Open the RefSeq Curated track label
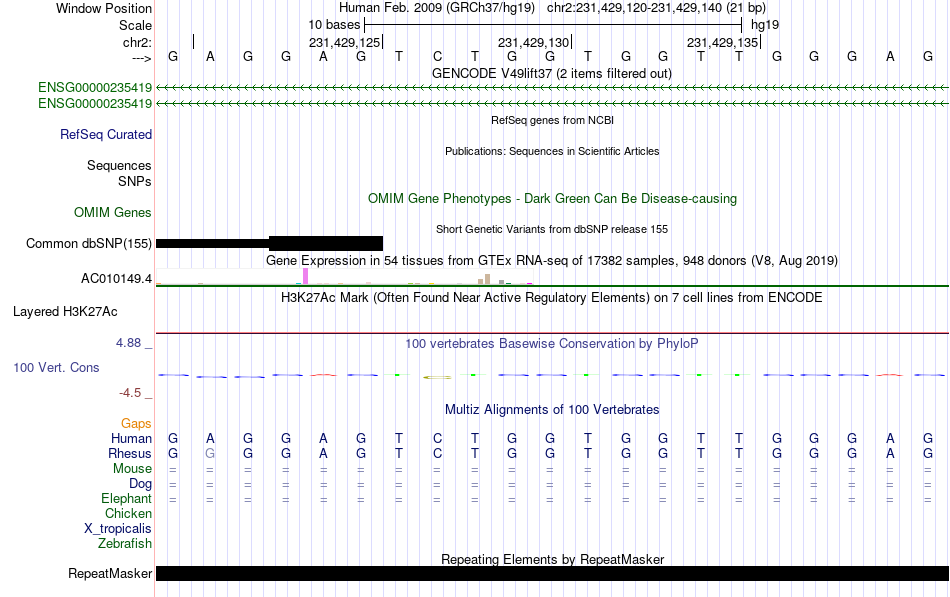Image resolution: width=950 pixels, height=597 pixels. click(106, 135)
